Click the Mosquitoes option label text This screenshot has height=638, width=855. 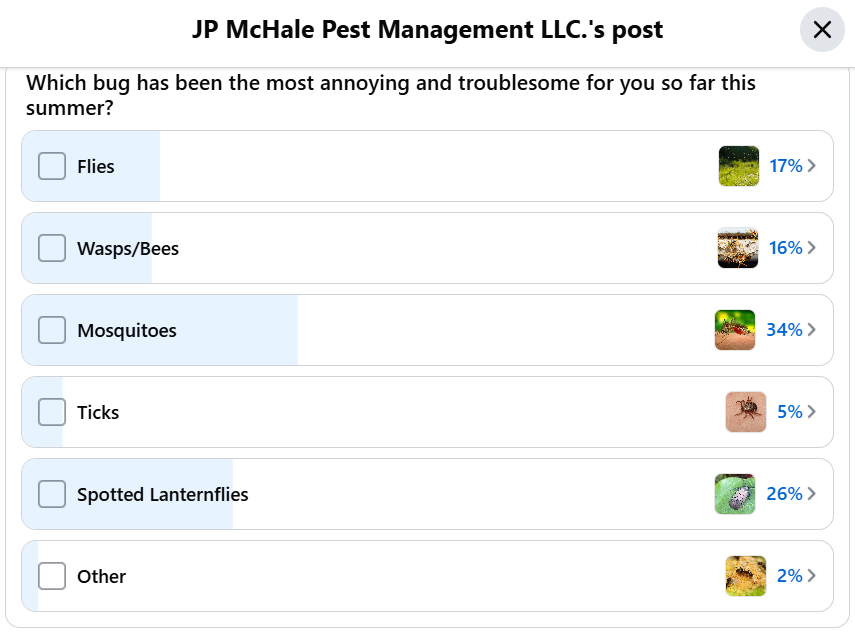pyautogui.click(x=127, y=330)
